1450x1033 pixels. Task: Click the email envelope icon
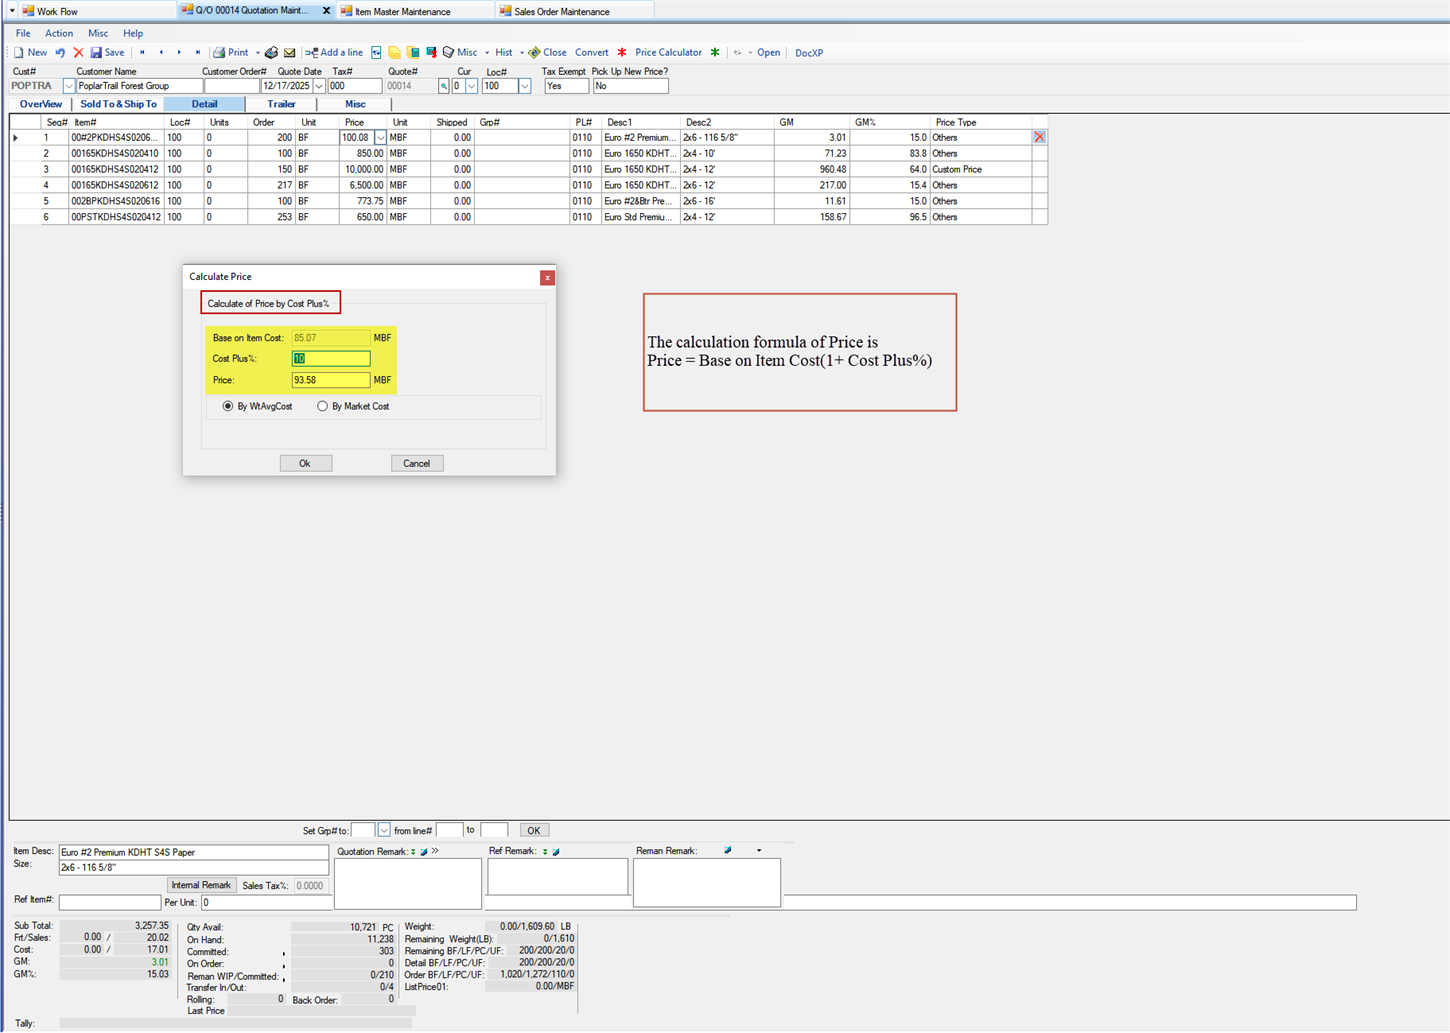(x=290, y=52)
